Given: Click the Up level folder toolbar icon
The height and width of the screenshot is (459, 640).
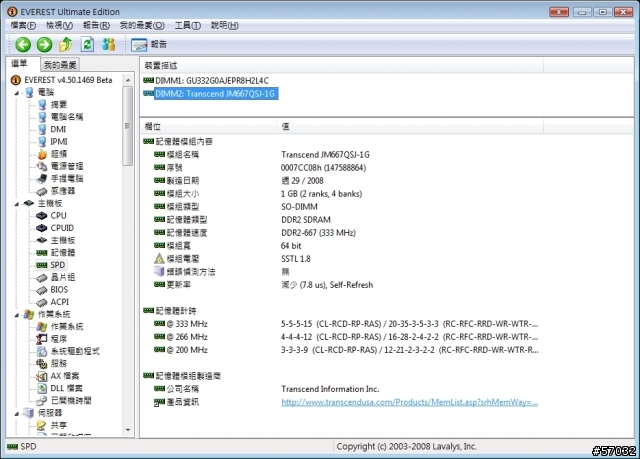Looking at the screenshot, I should click(66, 44).
